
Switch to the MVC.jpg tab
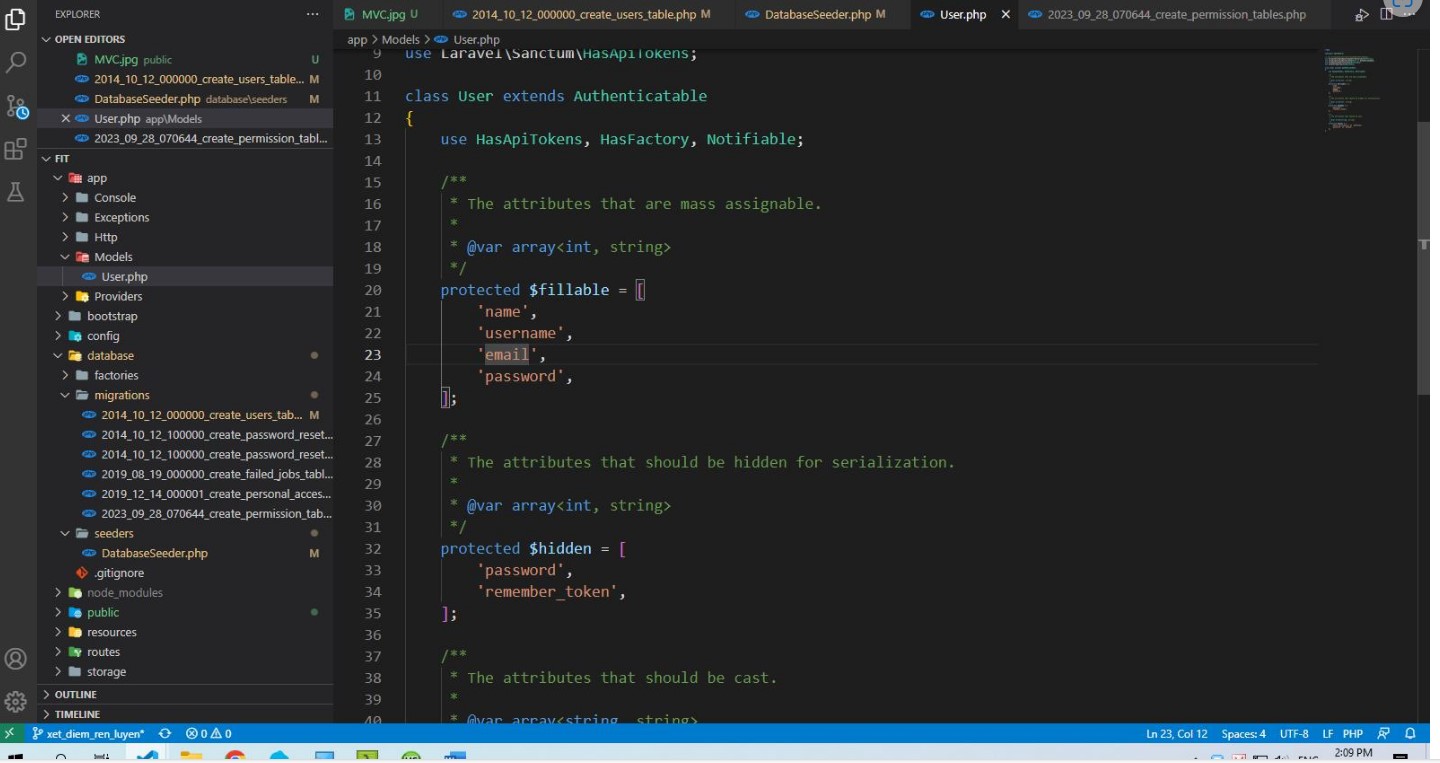click(x=382, y=15)
